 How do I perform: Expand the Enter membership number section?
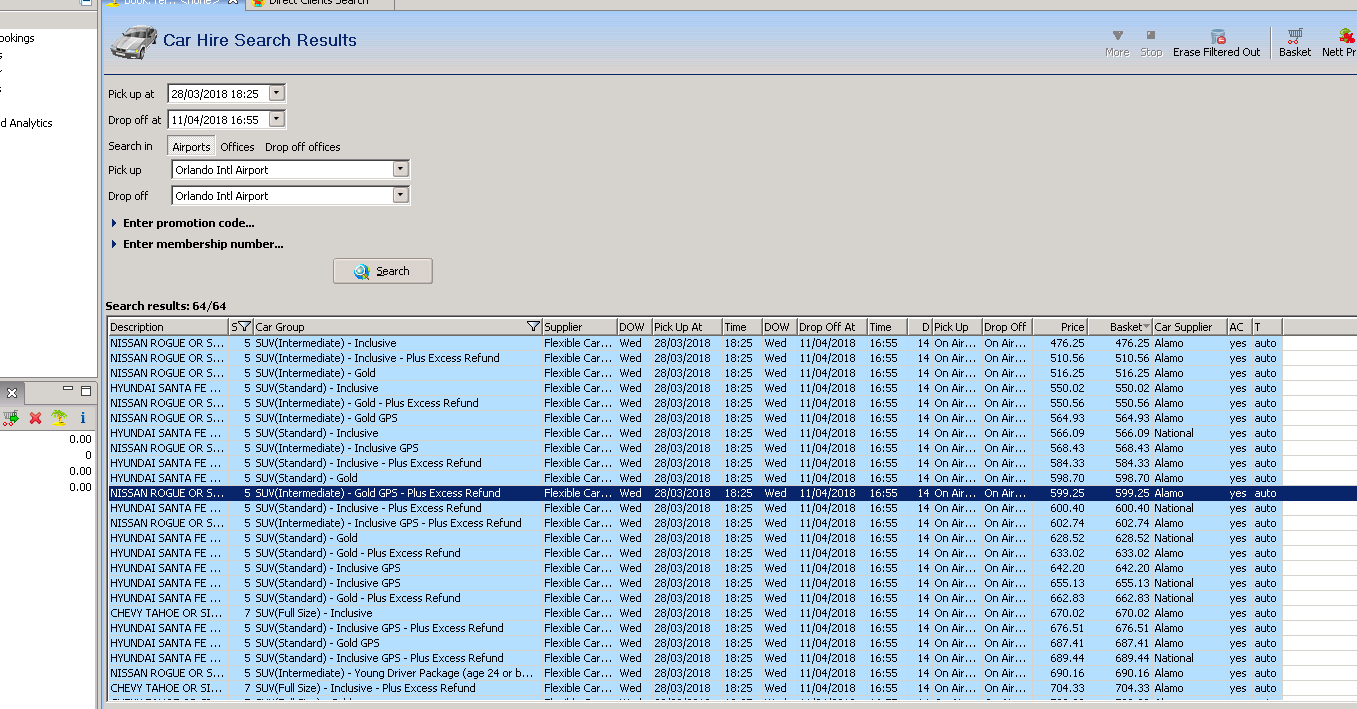(202, 244)
